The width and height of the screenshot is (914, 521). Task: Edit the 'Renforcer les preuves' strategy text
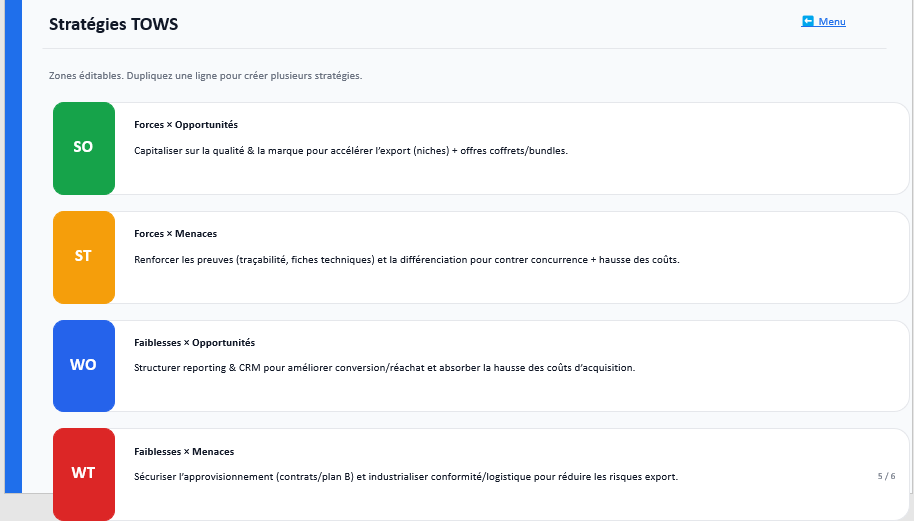click(x=406, y=259)
